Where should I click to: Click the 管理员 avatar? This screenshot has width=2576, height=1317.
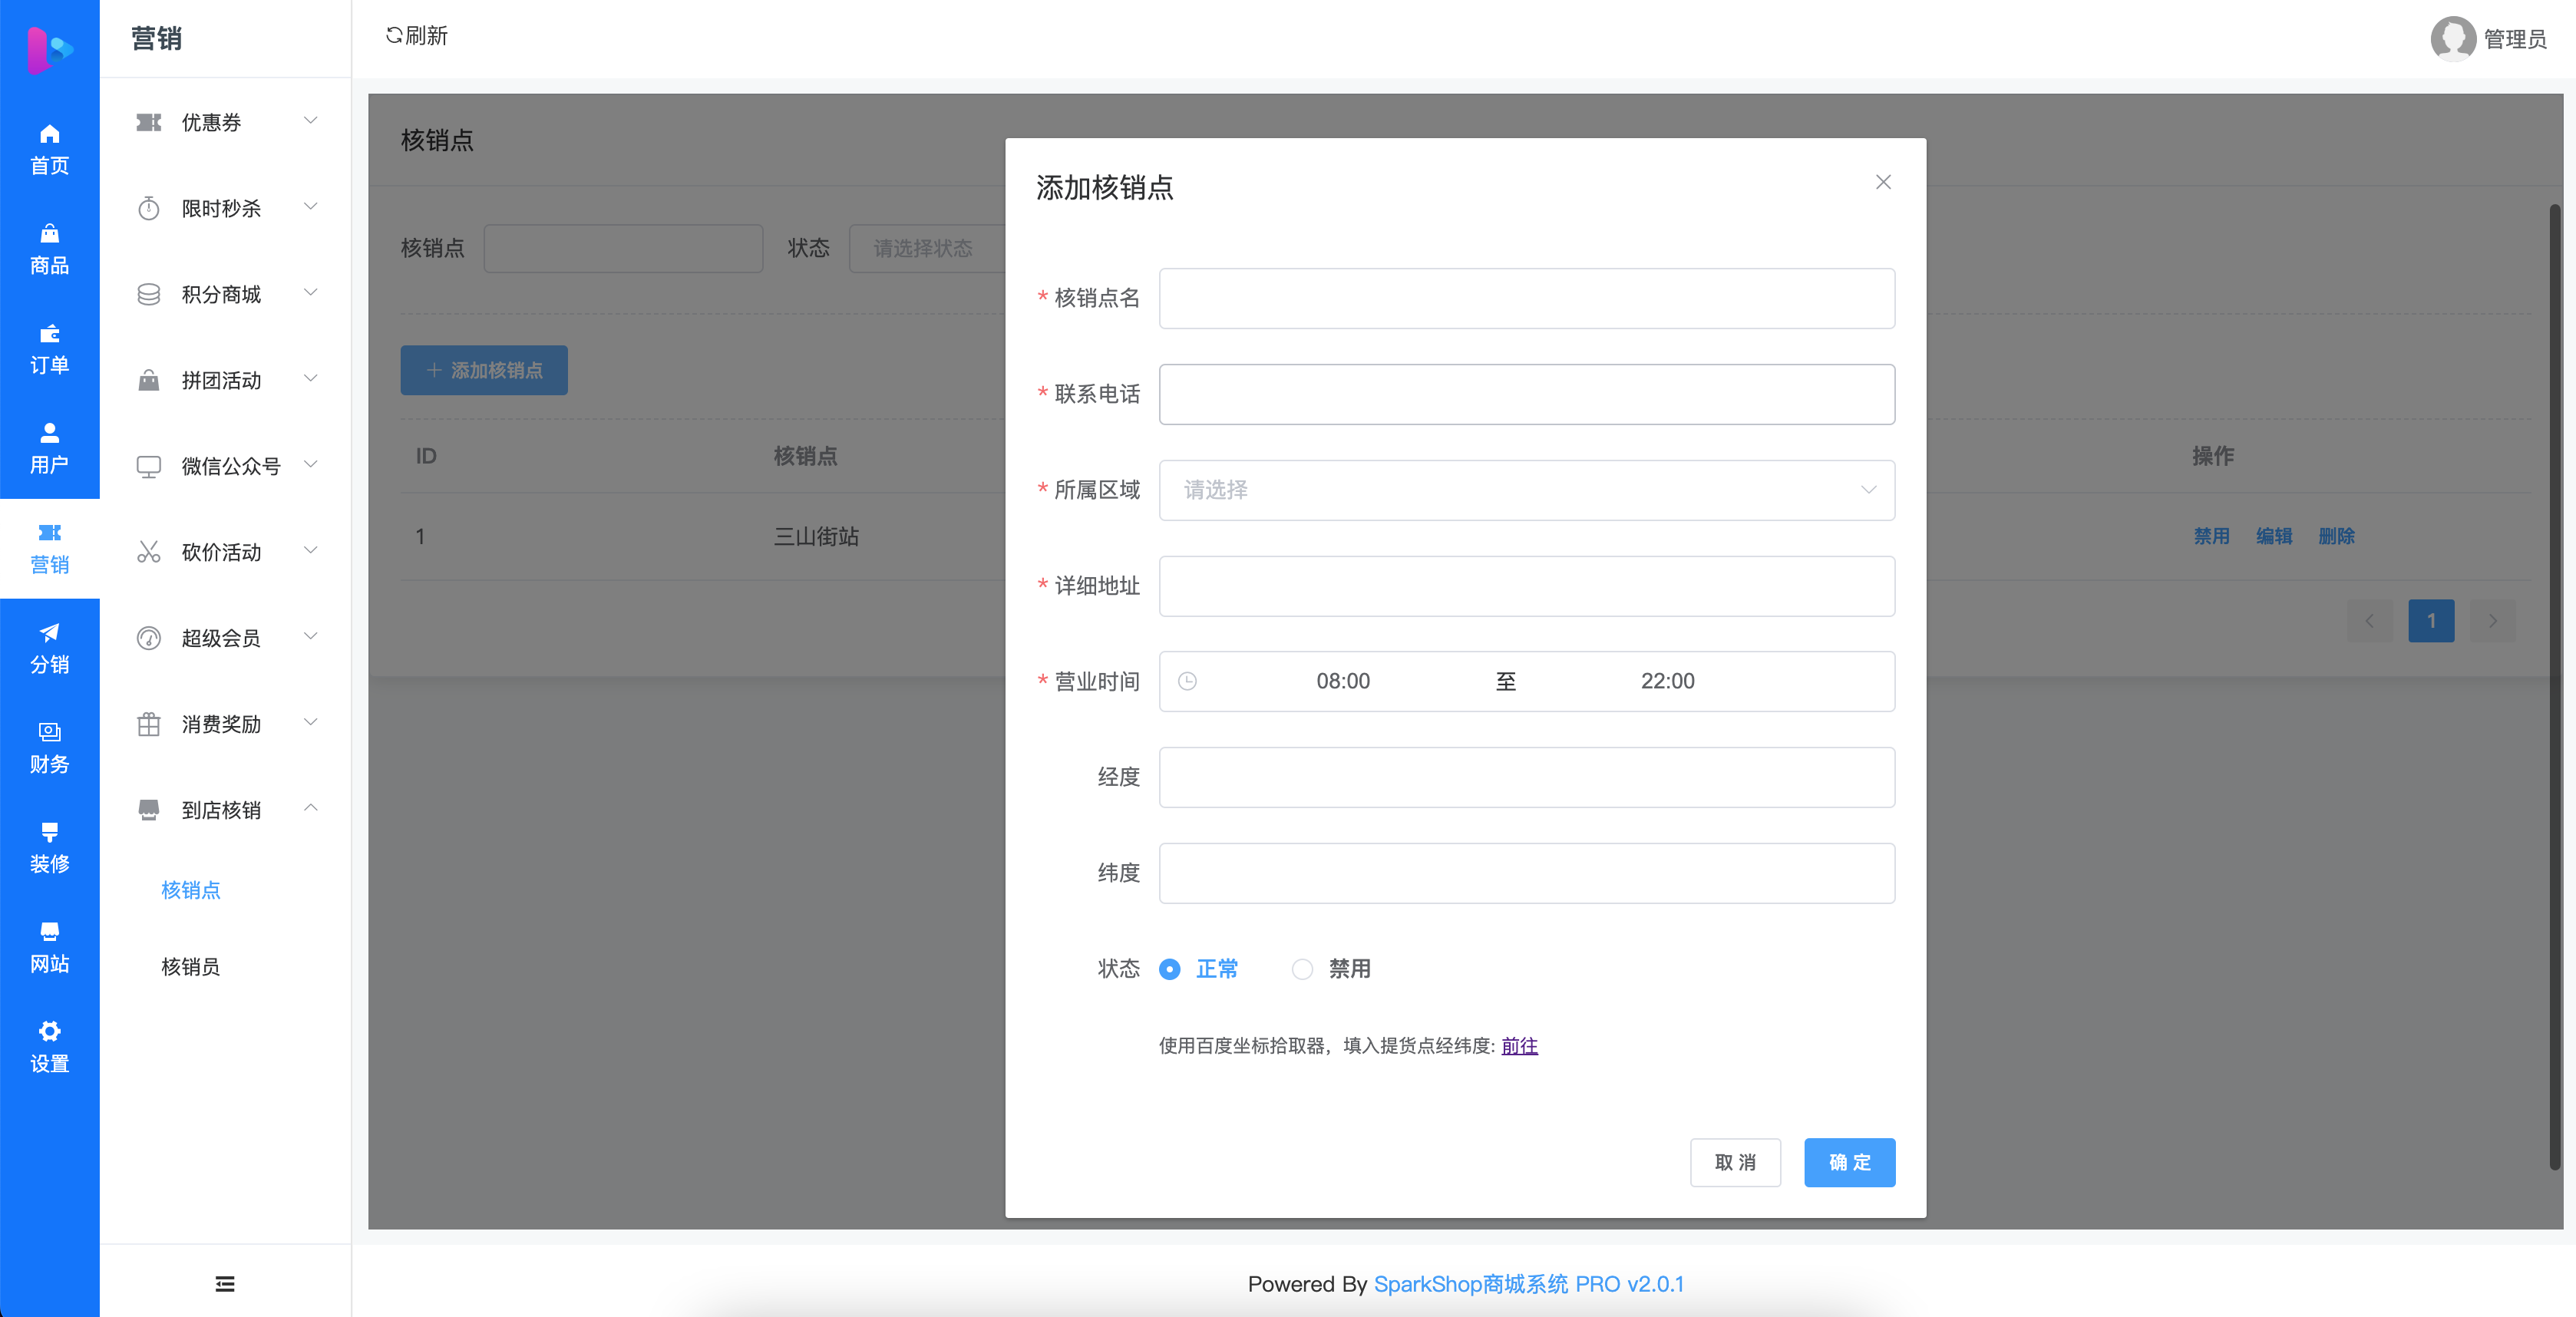(2453, 39)
